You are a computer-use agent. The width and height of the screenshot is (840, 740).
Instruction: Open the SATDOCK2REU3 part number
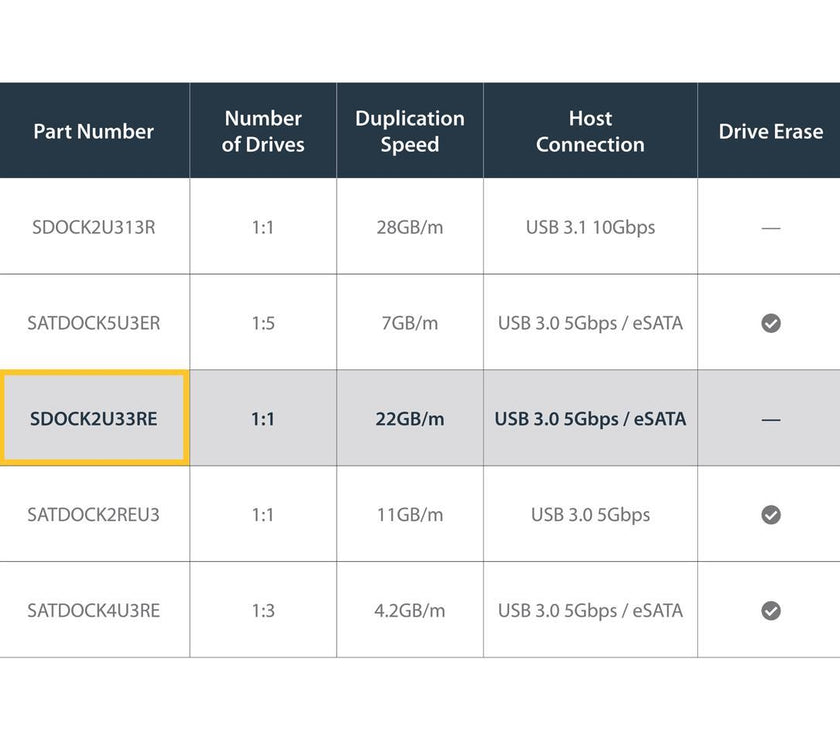(x=94, y=515)
